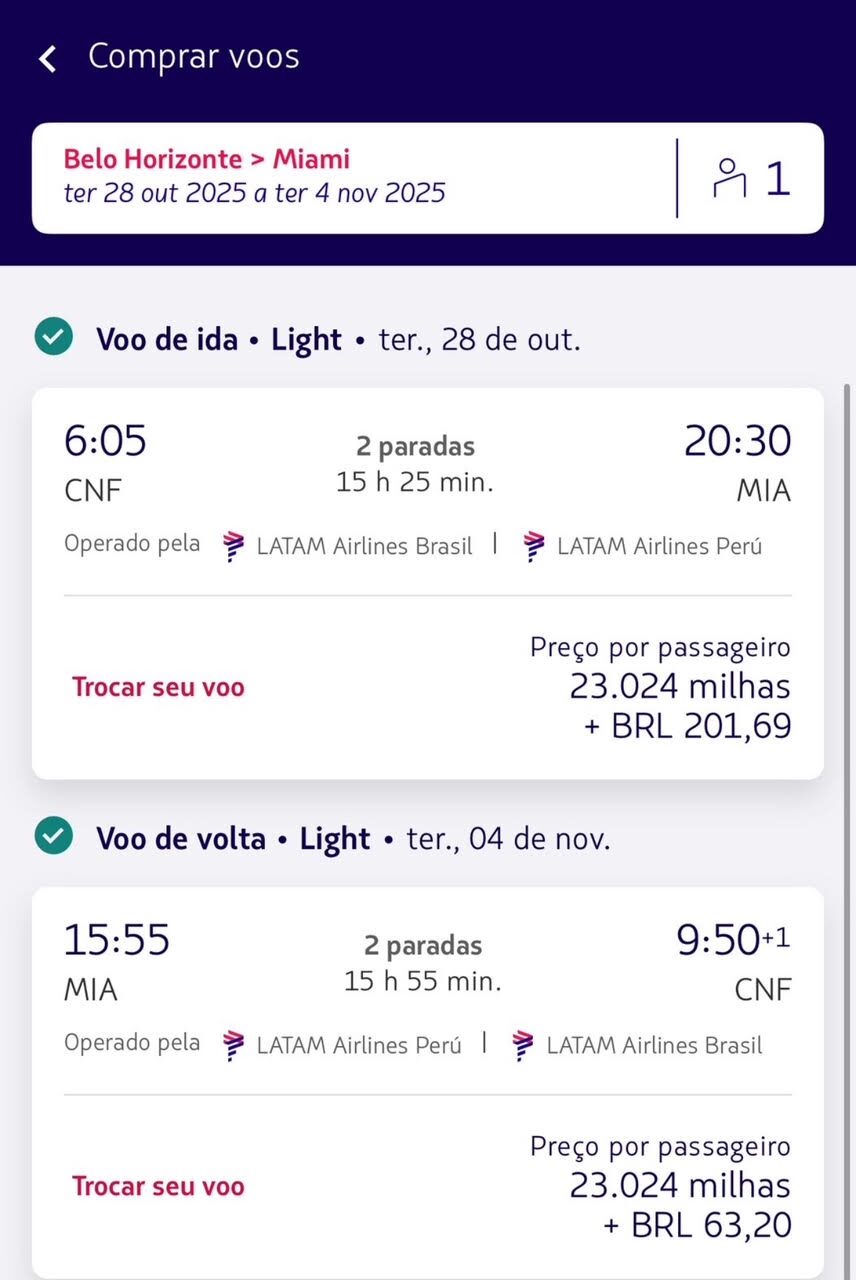Tap the outbound flight green checkmark
Viewport: 856px width, 1280px height.
[x=53, y=338]
